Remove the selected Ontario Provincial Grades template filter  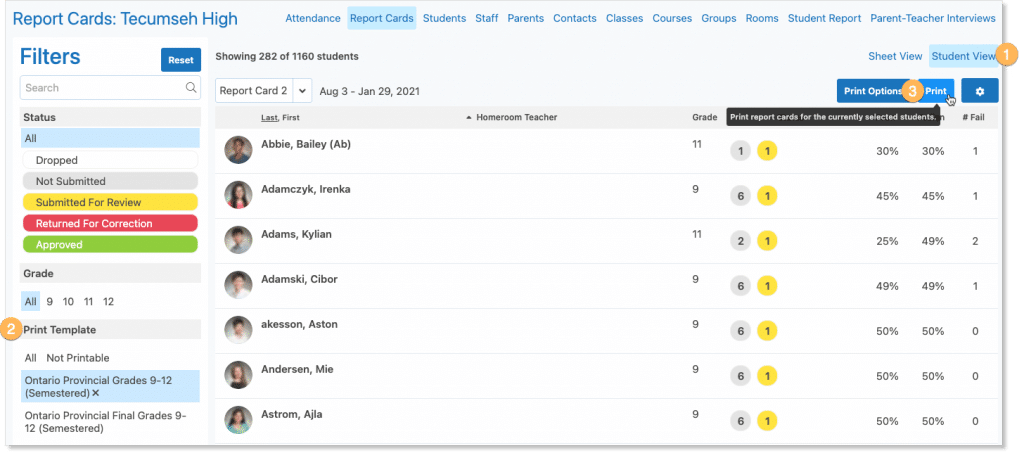95,394
